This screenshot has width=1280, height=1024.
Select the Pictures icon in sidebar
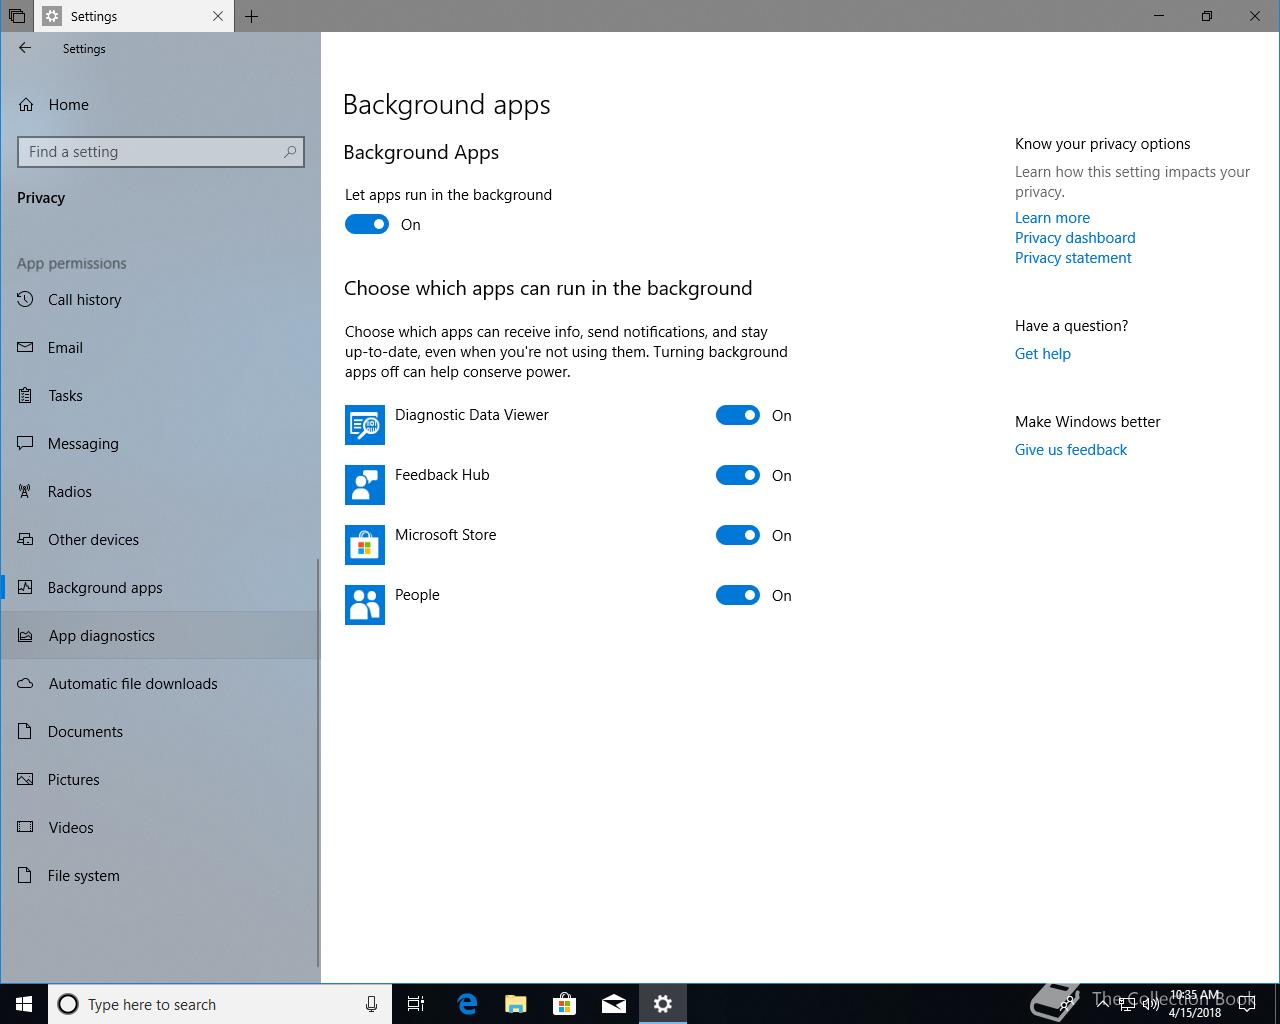(26, 779)
